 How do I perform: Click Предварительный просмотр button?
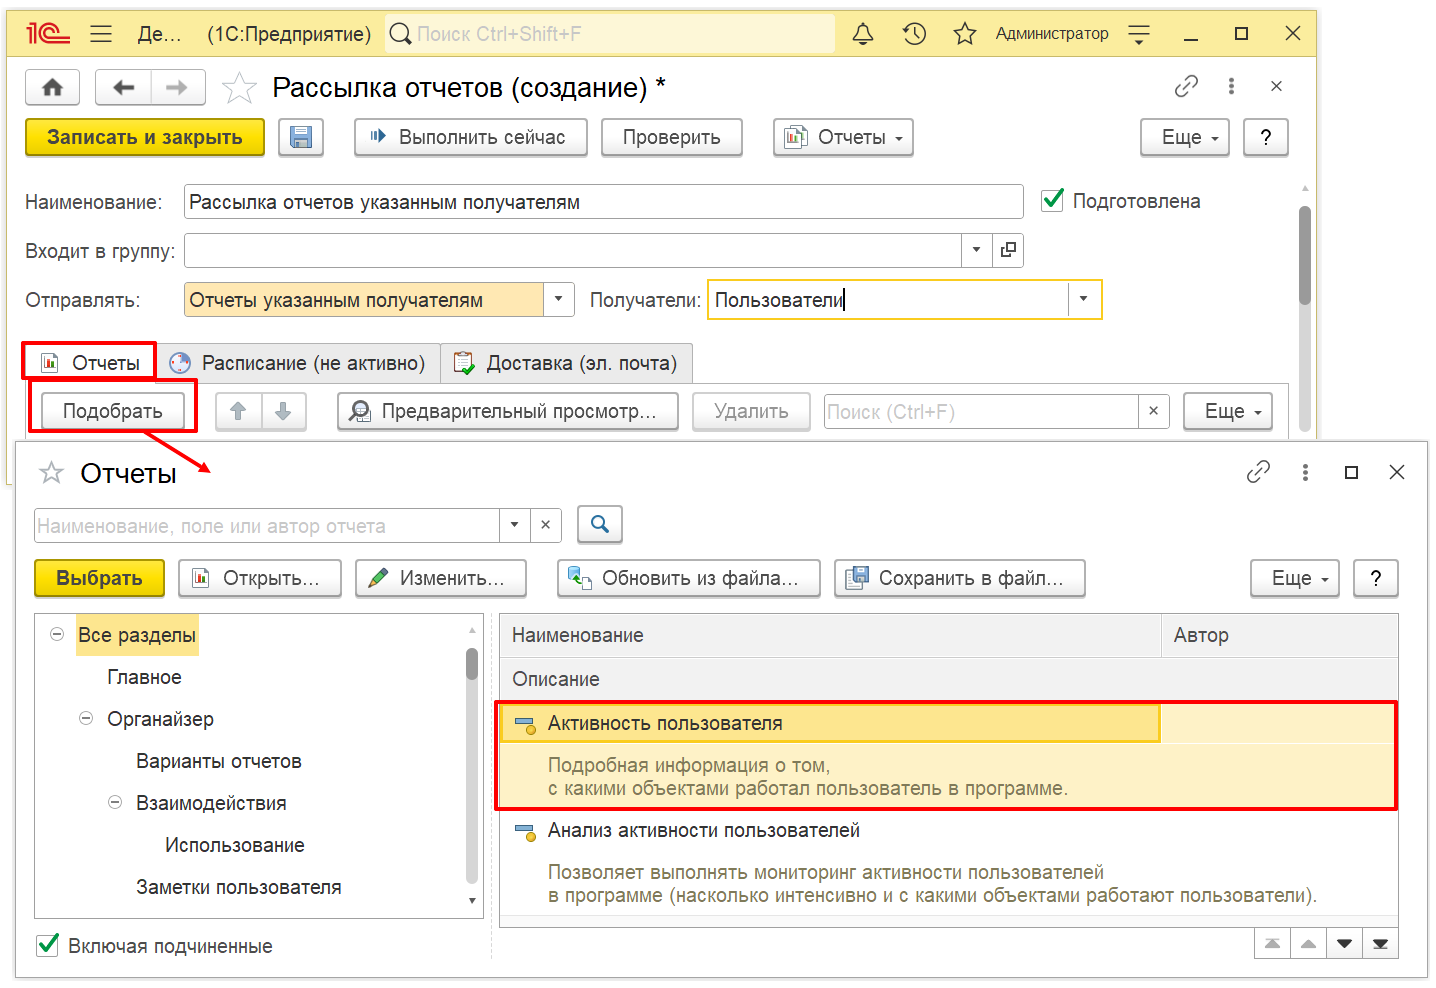point(508,411)
